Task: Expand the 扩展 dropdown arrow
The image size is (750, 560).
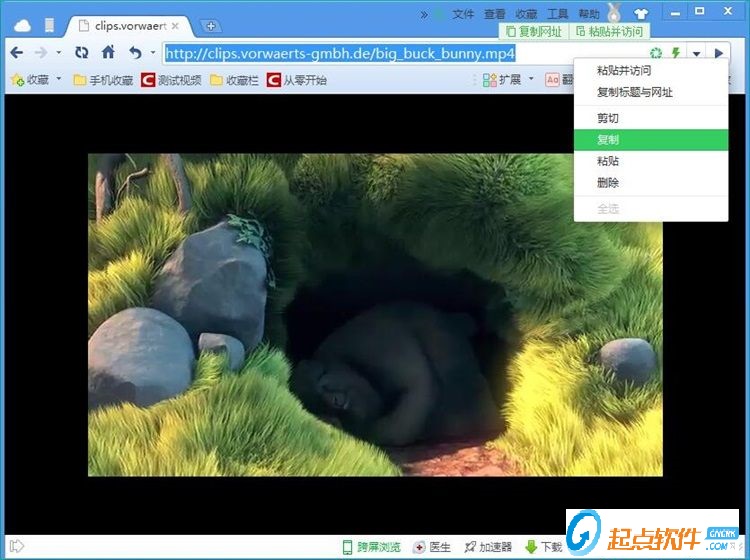Action: (x=531, y=79)
